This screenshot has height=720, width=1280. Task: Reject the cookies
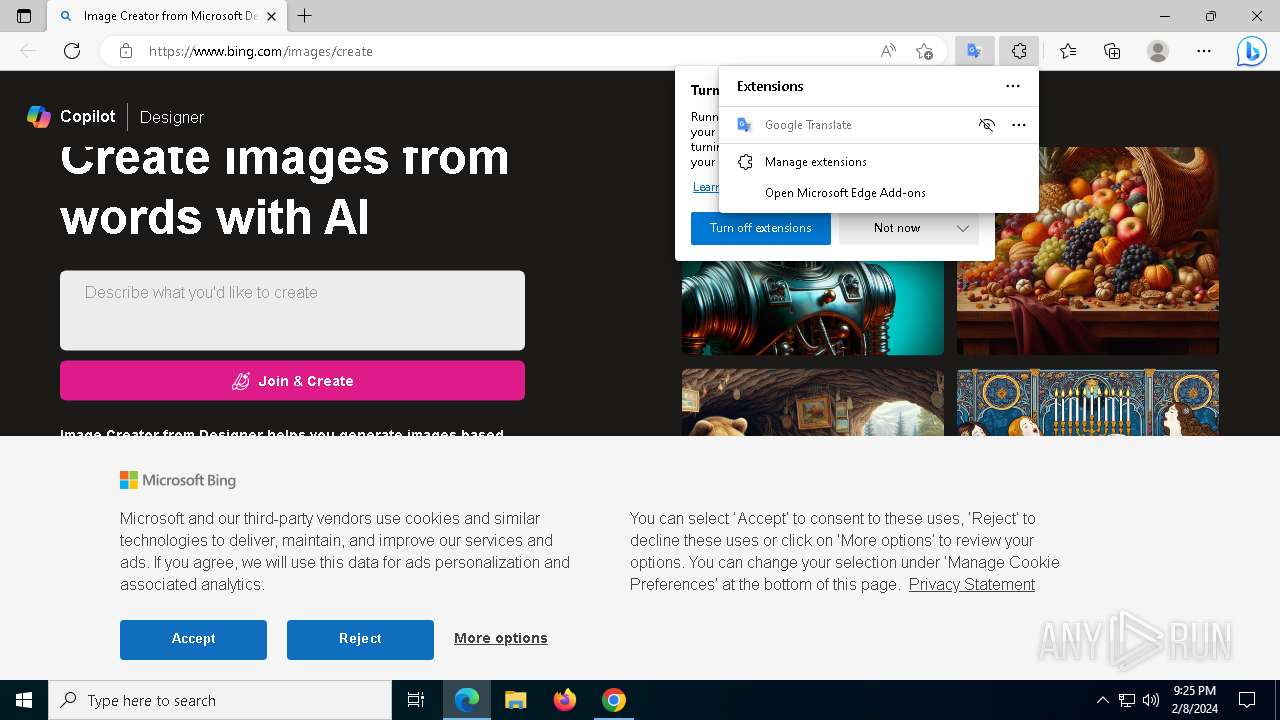[360, 639]
